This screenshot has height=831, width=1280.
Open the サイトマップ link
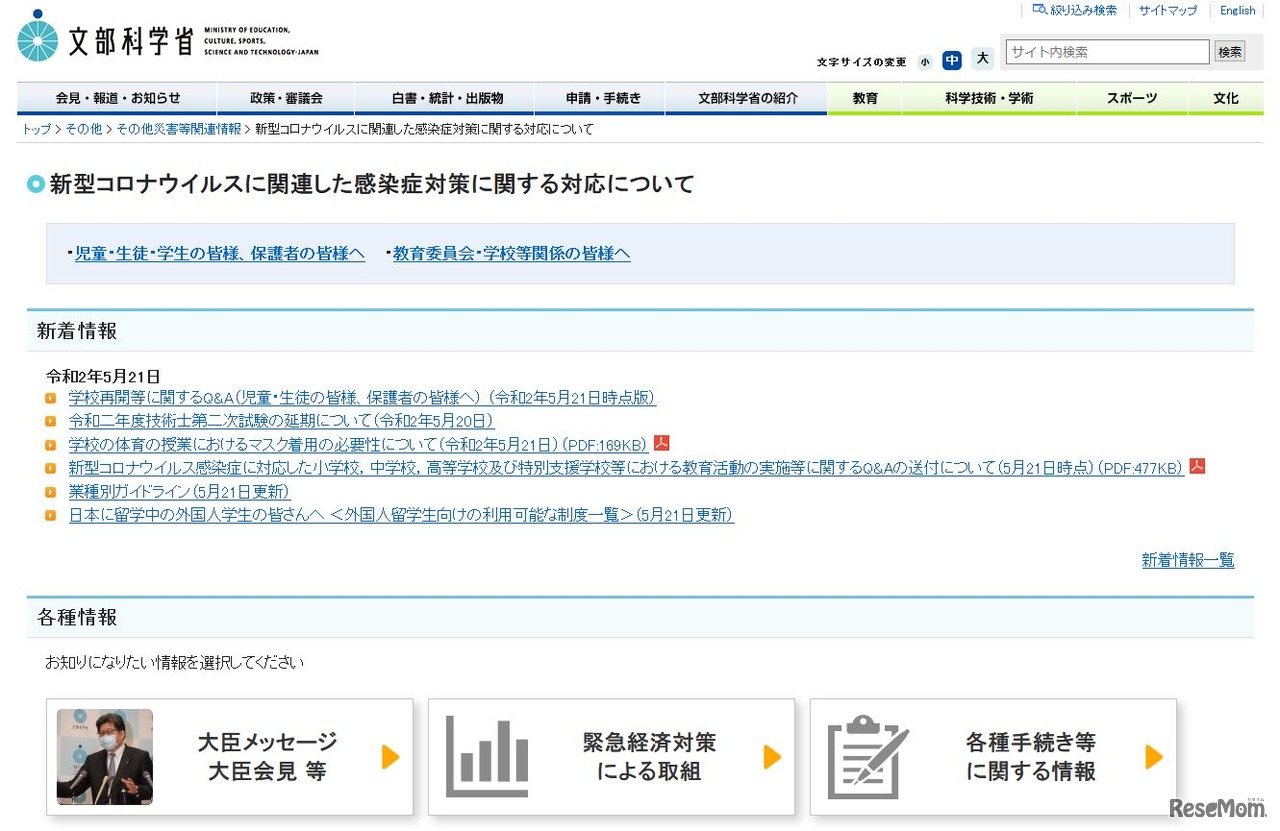tap(1167, 11)
